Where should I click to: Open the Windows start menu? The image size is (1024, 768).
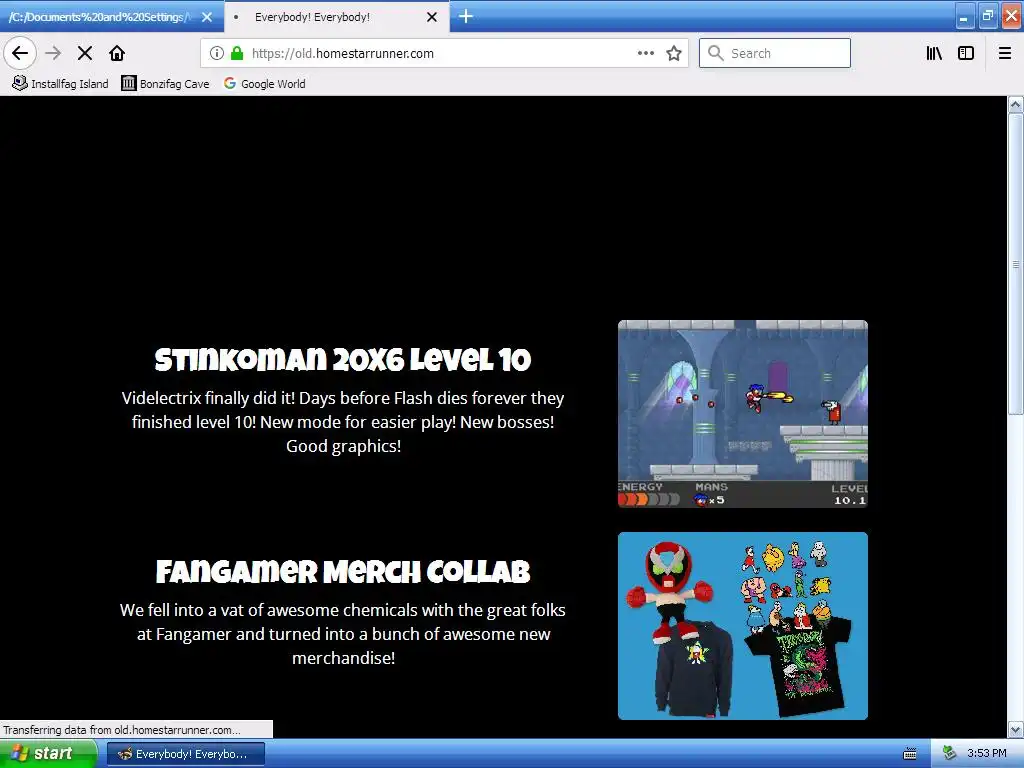[48, 754]
